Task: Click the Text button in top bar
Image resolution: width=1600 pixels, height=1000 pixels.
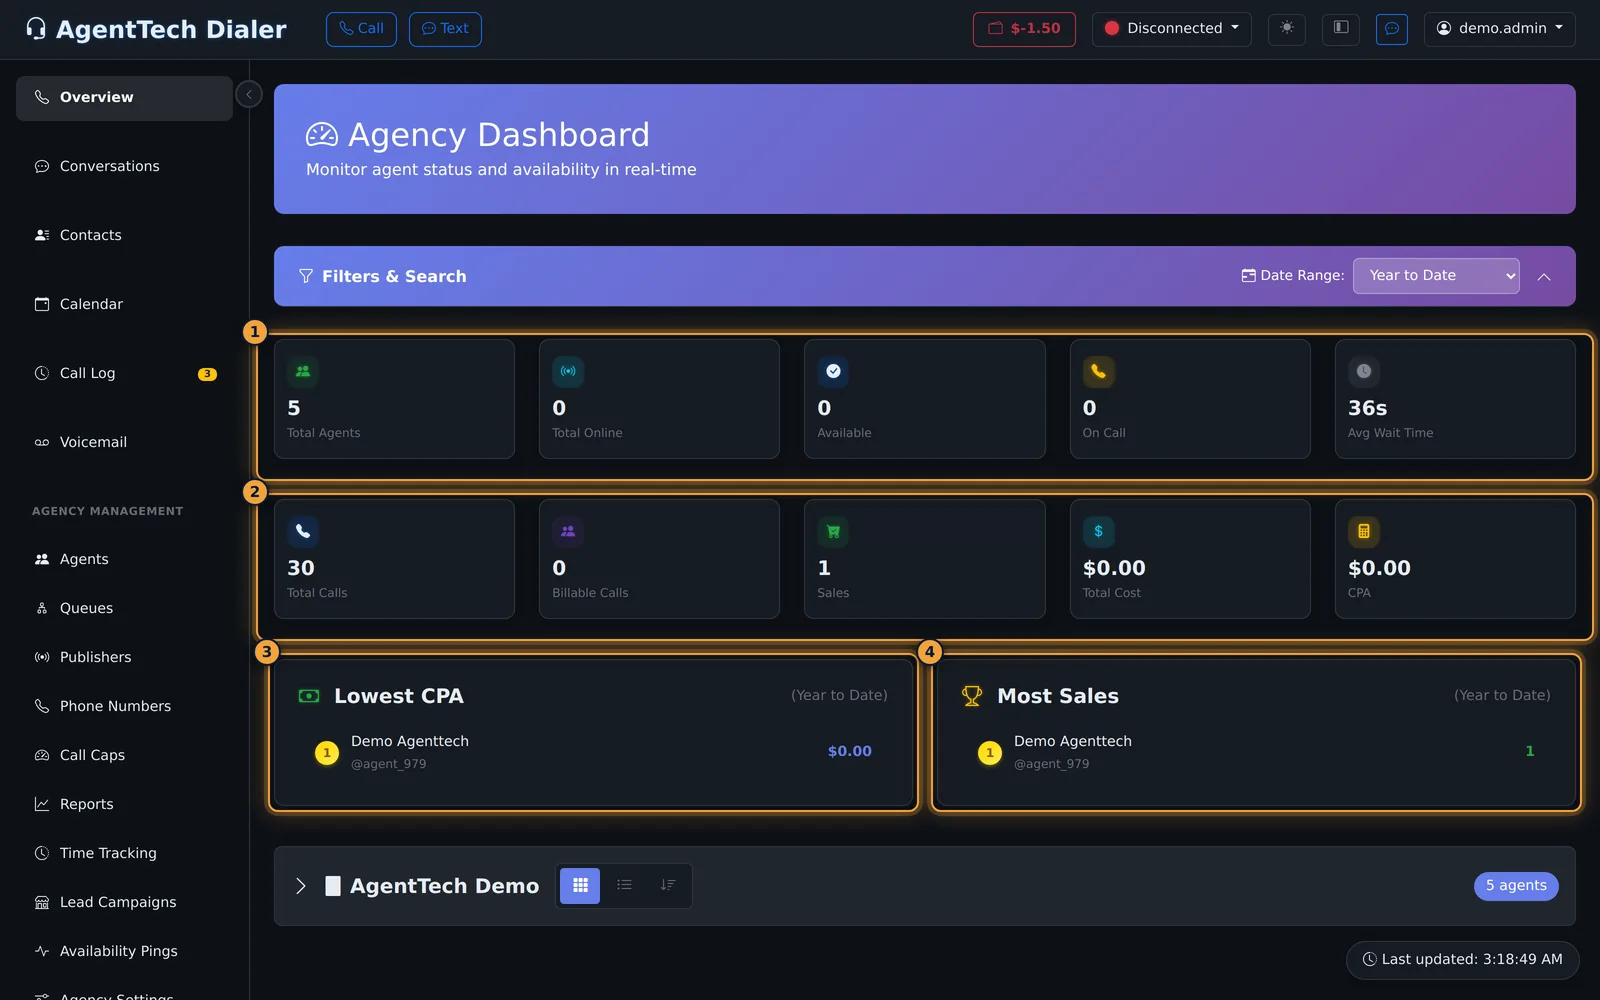Action: (x=445, y=29)
